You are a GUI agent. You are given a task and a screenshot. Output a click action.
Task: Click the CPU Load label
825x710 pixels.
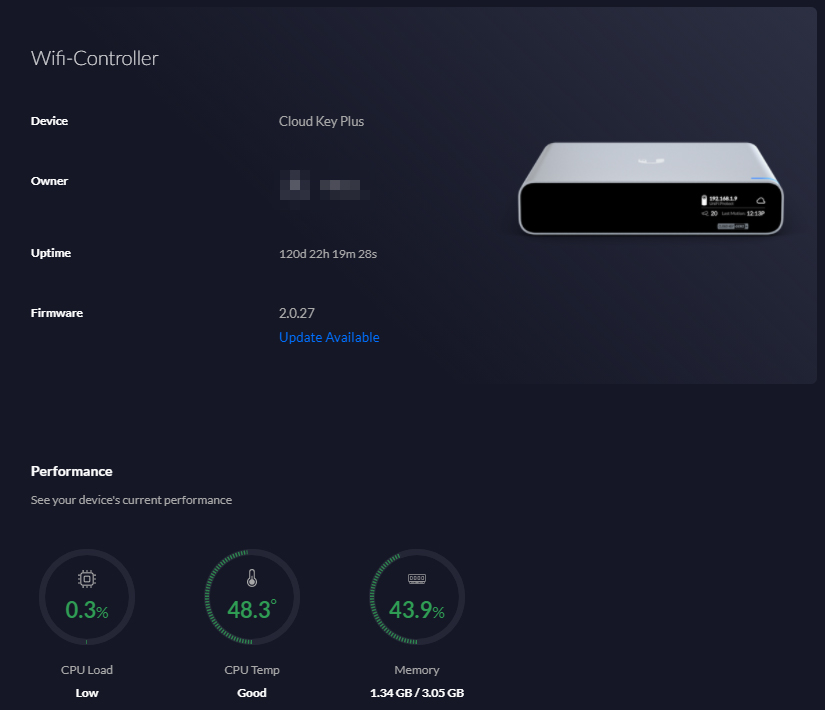coord(87,669)
